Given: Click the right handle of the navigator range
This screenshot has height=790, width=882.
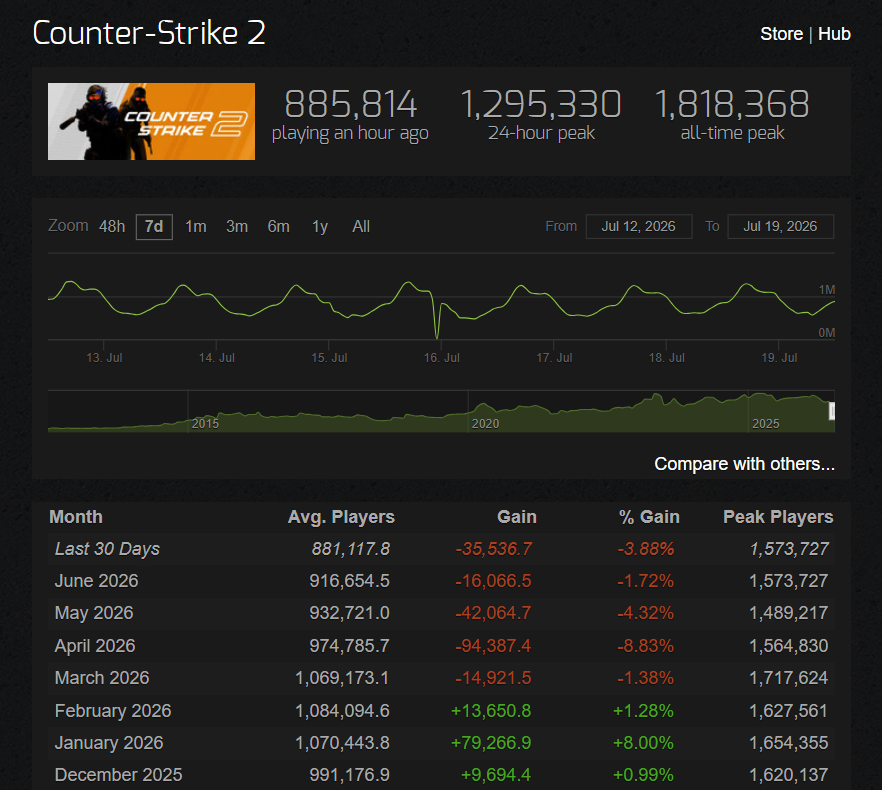Looking at the screenshot, I should point(832,411).
